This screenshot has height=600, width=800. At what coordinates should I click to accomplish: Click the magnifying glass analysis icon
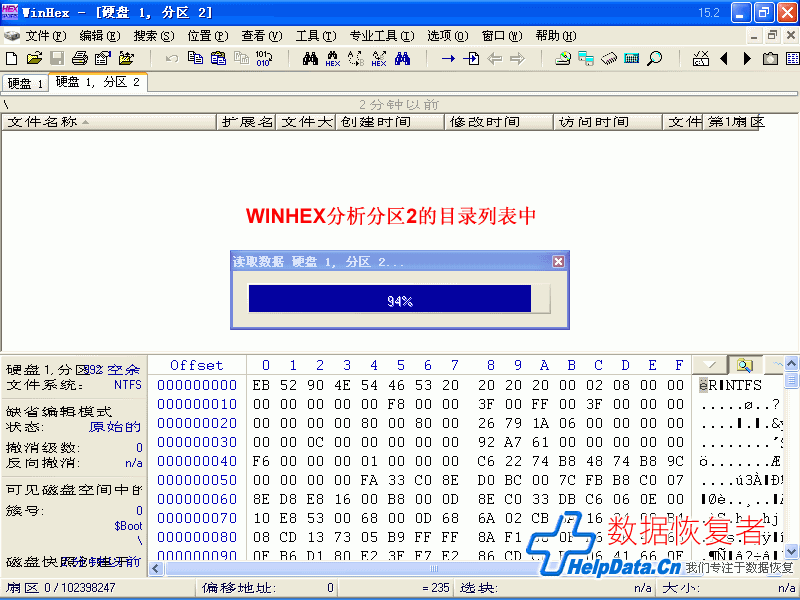pos(655,59)
